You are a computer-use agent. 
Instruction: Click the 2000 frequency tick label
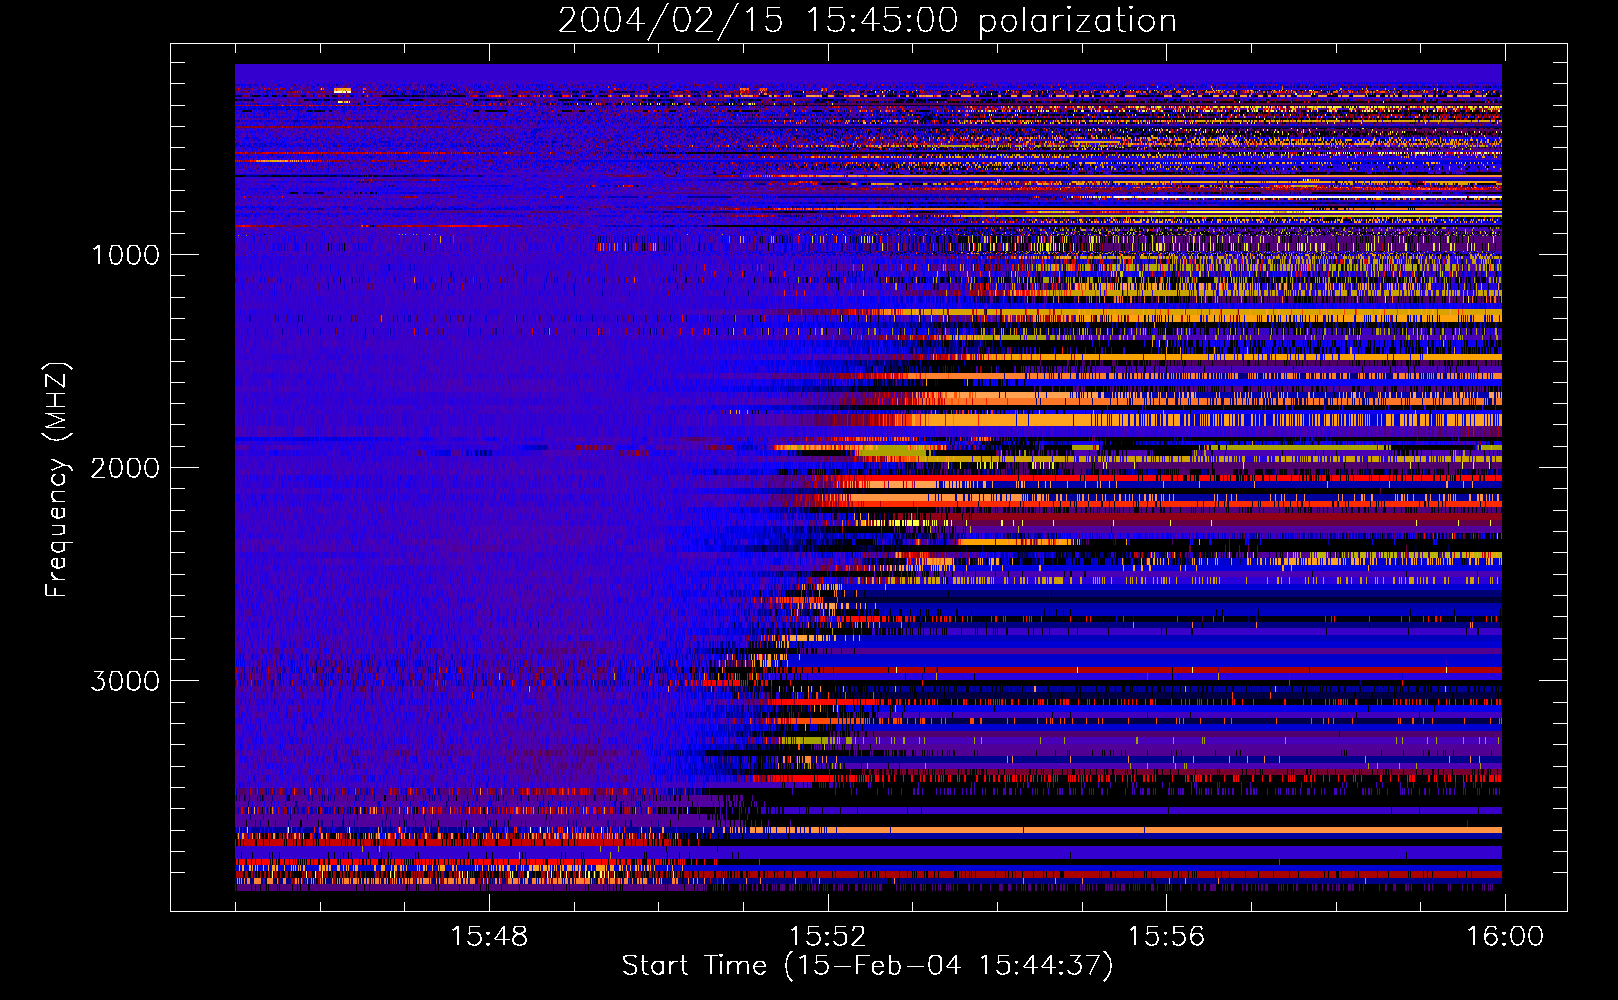click(x=125, y=468)
